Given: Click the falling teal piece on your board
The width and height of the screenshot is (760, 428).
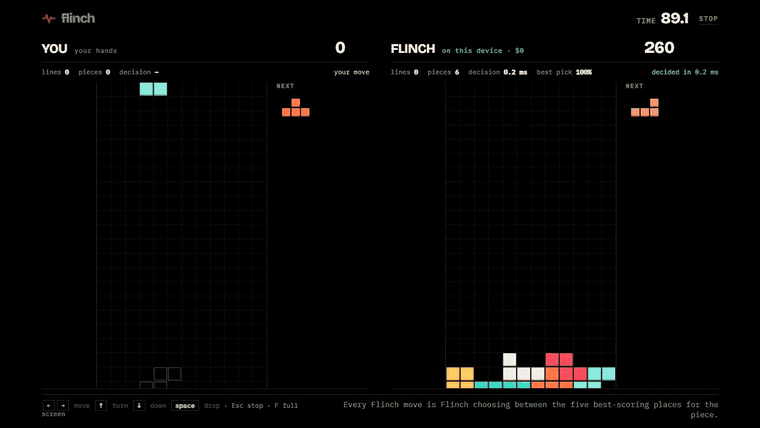Looking at the screenshot, I should point(153,89).
